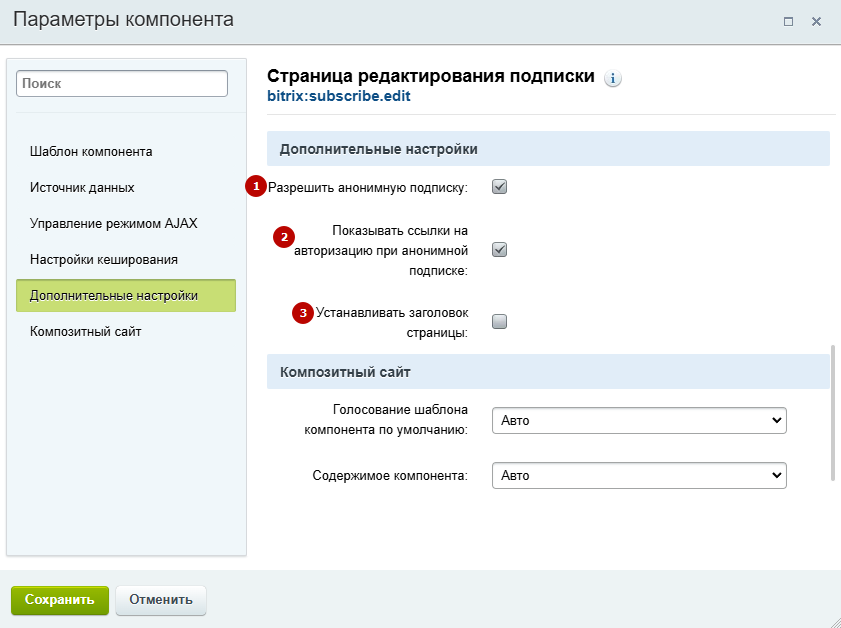This screenshot has width=841, height=628.
Task: Open the Содержимое компонента dropdown
Action: [639, 475]
